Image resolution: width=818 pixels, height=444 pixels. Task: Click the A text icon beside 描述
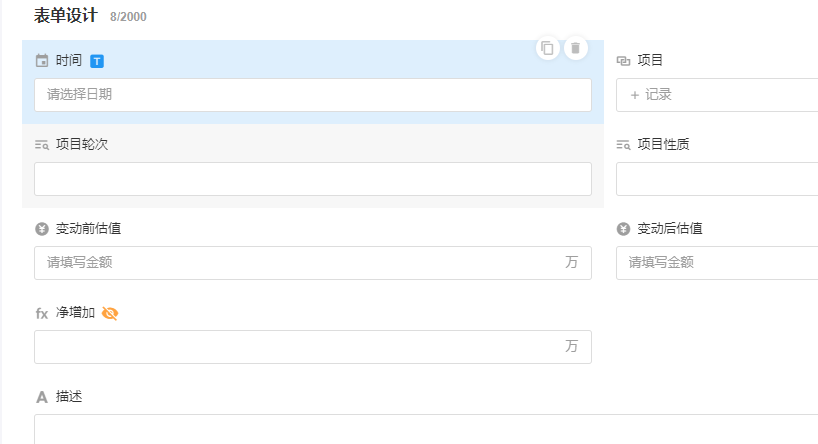tap(42, 397)
